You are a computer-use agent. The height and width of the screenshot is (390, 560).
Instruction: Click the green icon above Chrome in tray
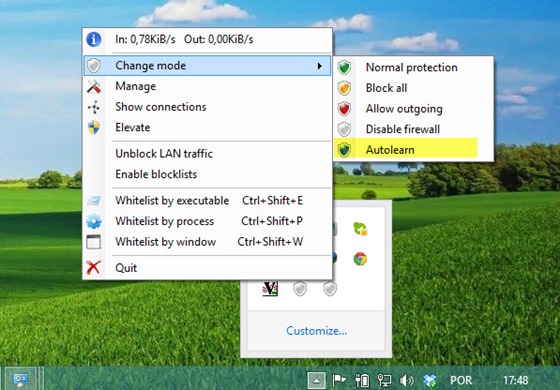(360, 229)
